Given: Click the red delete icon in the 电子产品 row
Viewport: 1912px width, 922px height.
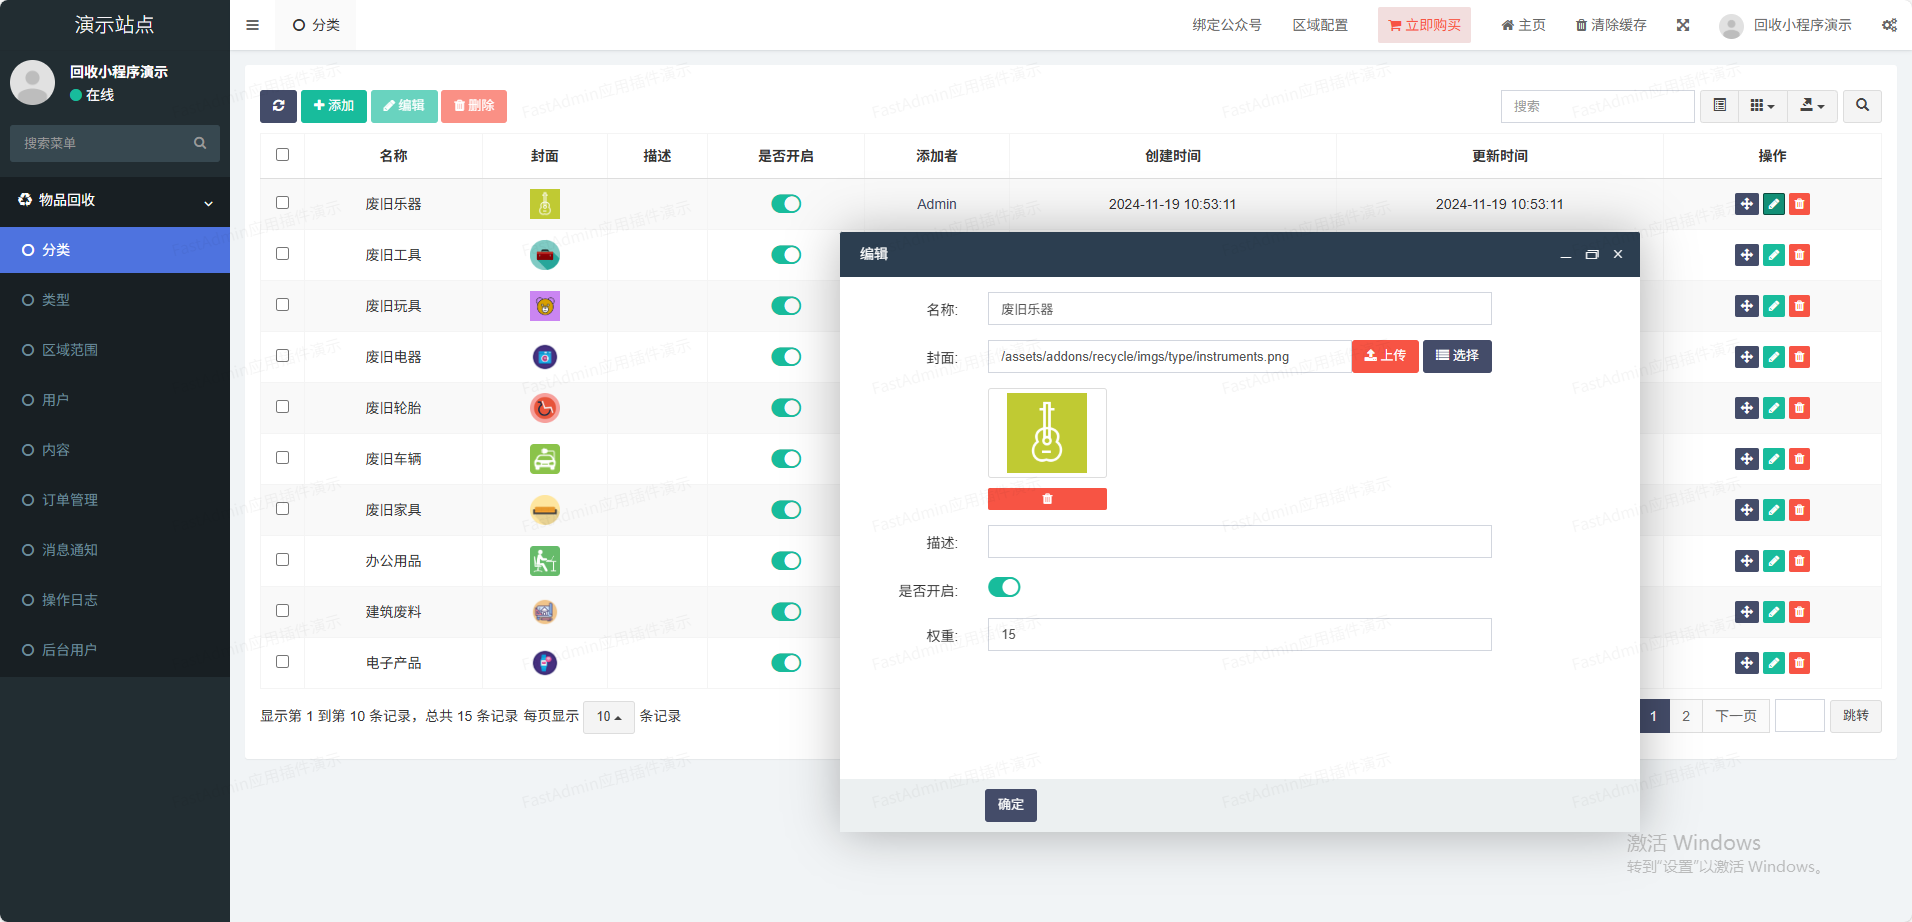Looking at the screenshot, I should coord(1799,663).
